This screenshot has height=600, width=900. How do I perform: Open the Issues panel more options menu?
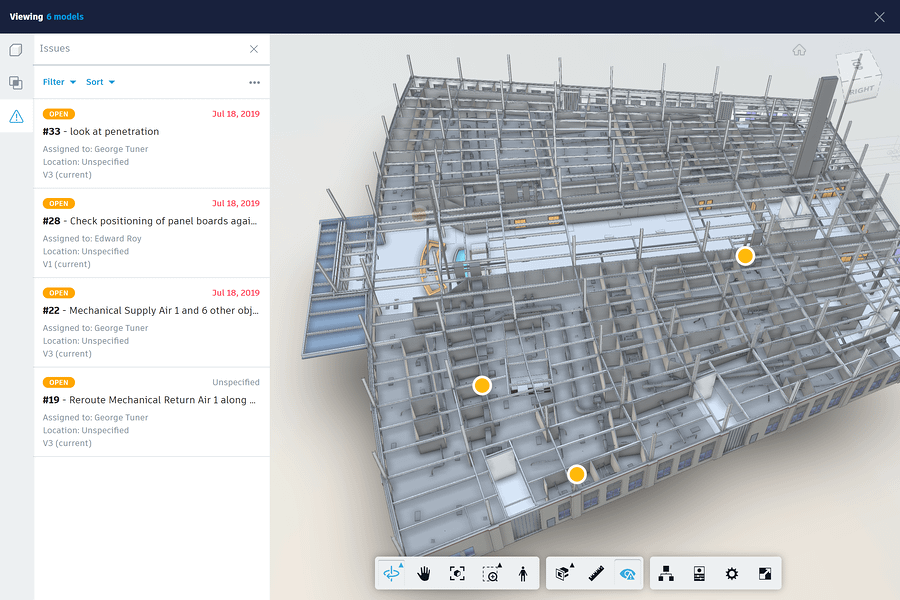pos(254,83)
